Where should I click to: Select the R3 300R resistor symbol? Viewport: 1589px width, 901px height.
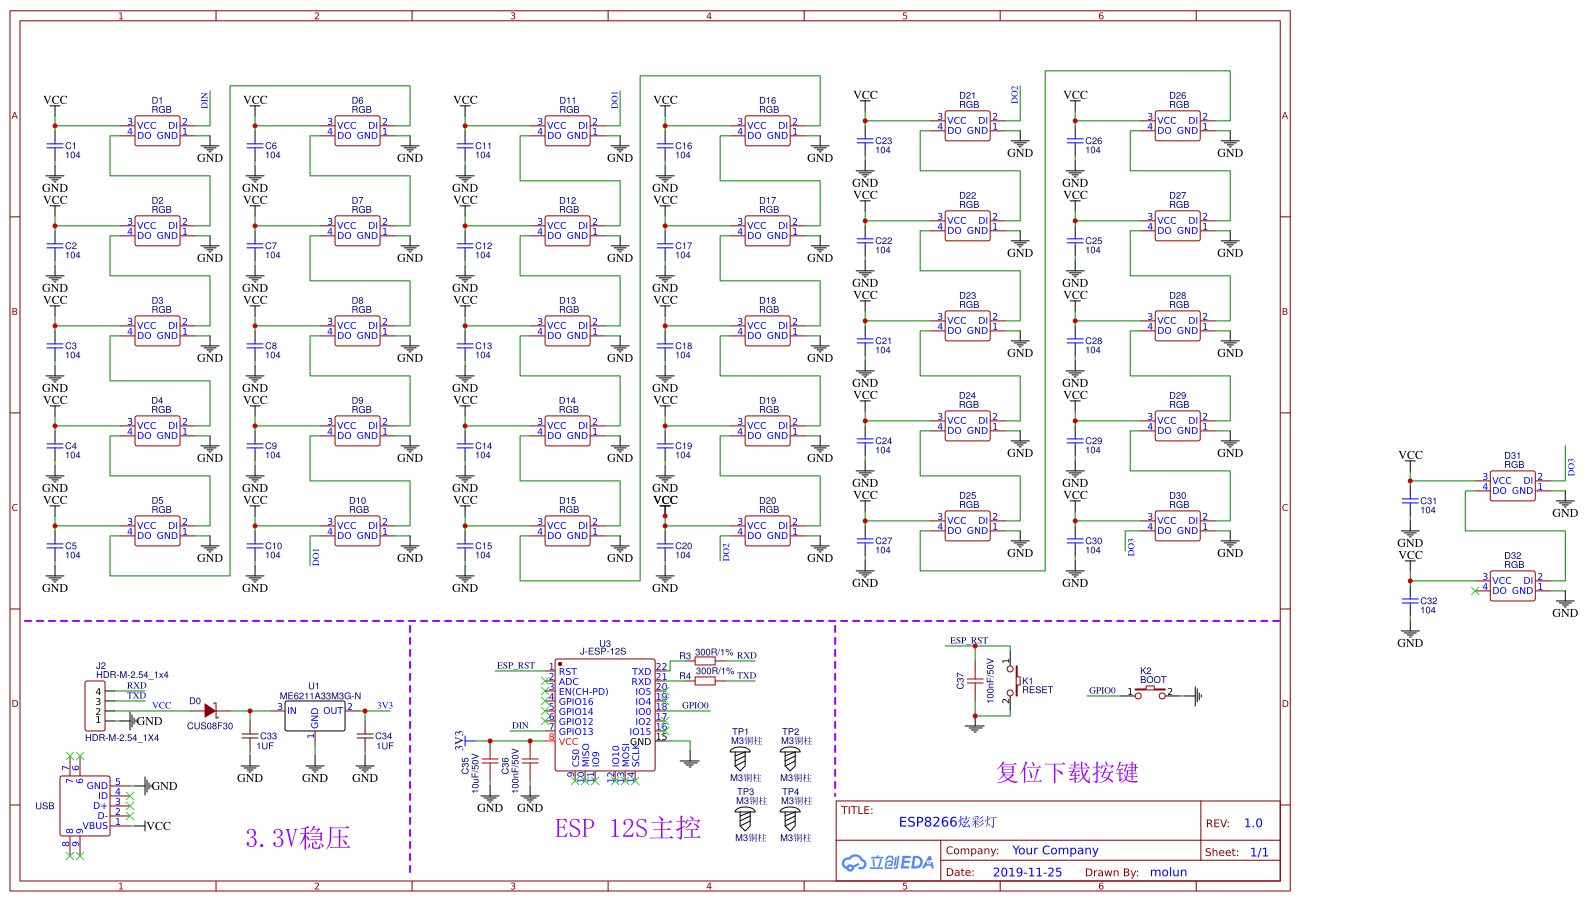[705, 661]
